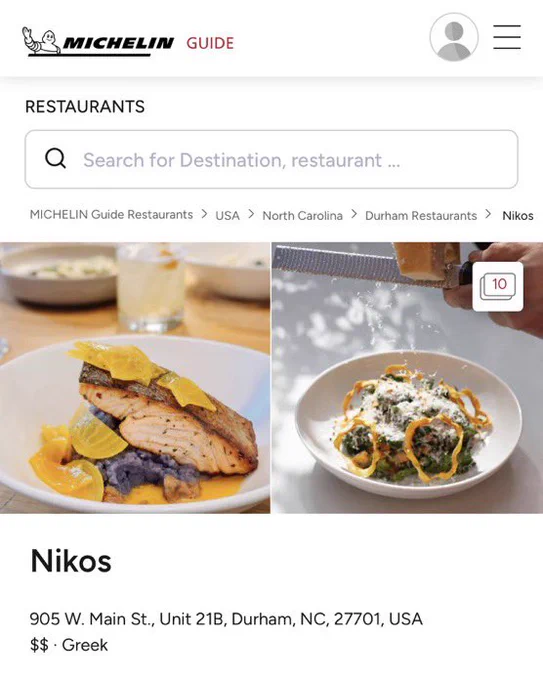Click the 905 W. Main St. address
Screen dimensions: 543x680
pyautogui.click(x=226, y=619)
